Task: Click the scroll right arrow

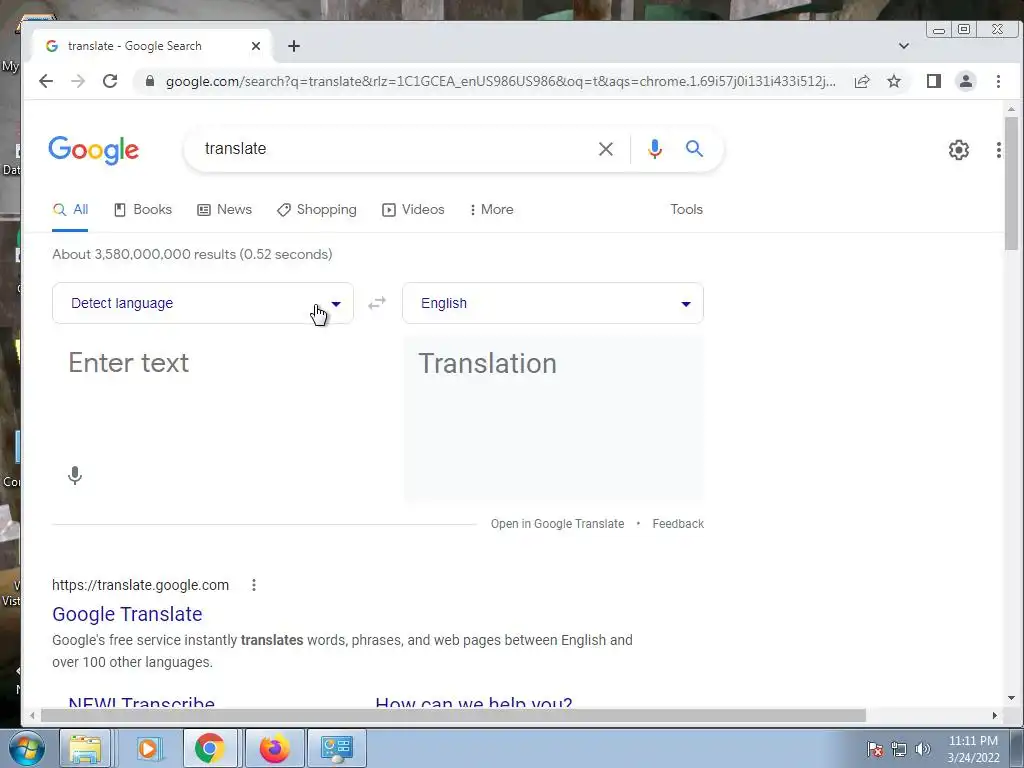Action: click(x=995, y=716)
